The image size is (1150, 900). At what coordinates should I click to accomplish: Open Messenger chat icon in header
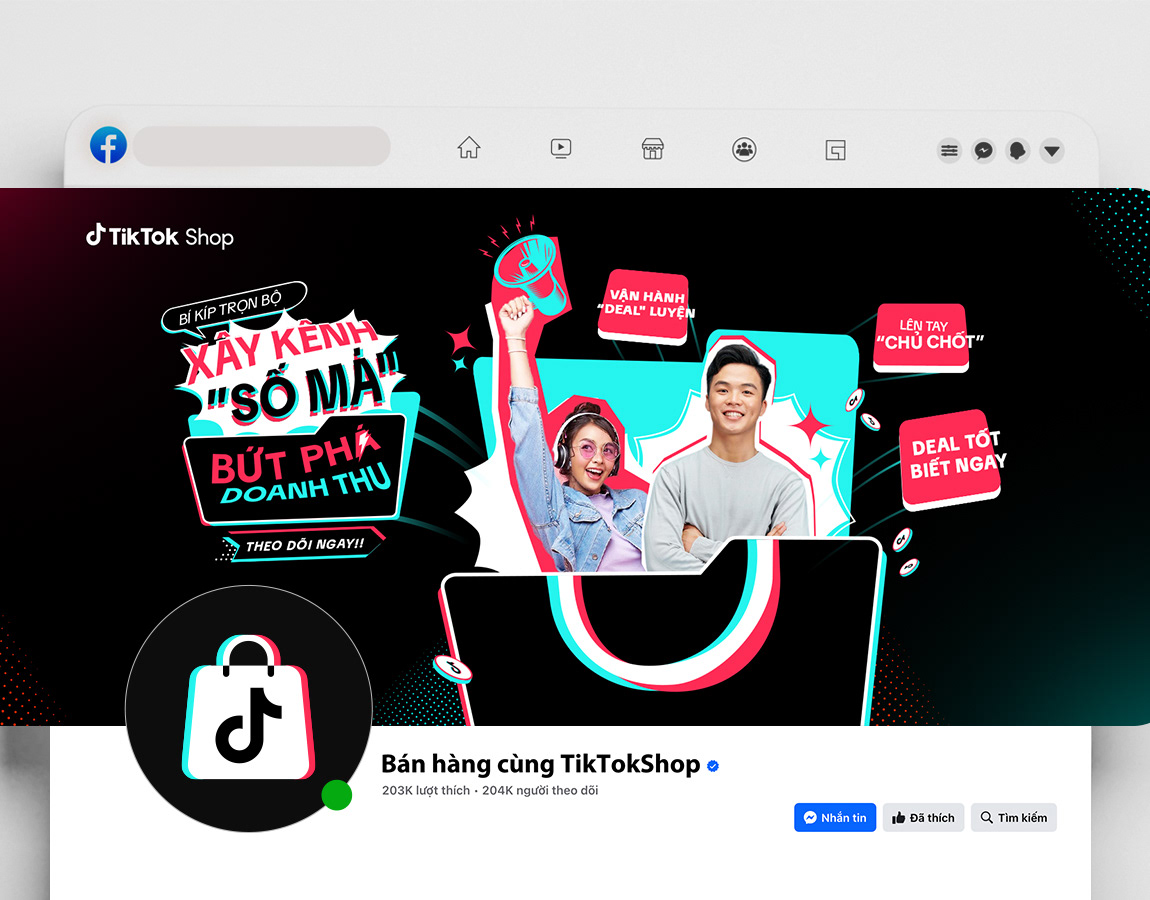[x=984, y=151]
